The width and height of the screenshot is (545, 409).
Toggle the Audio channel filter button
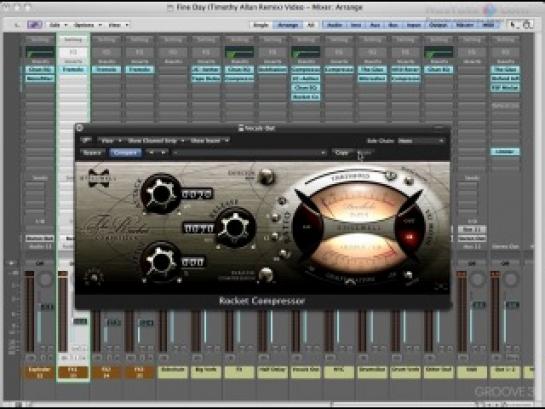tap(335, 25)
